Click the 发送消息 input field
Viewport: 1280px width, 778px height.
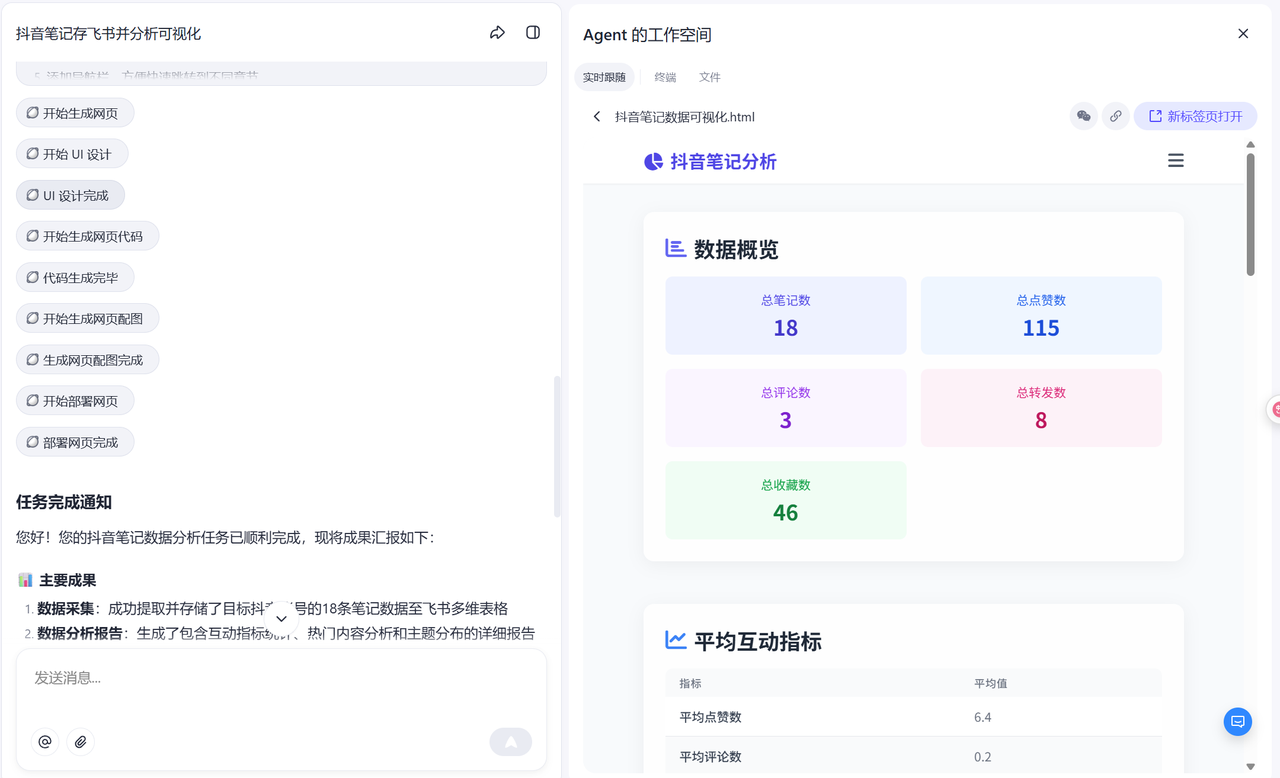coord(280,678)
